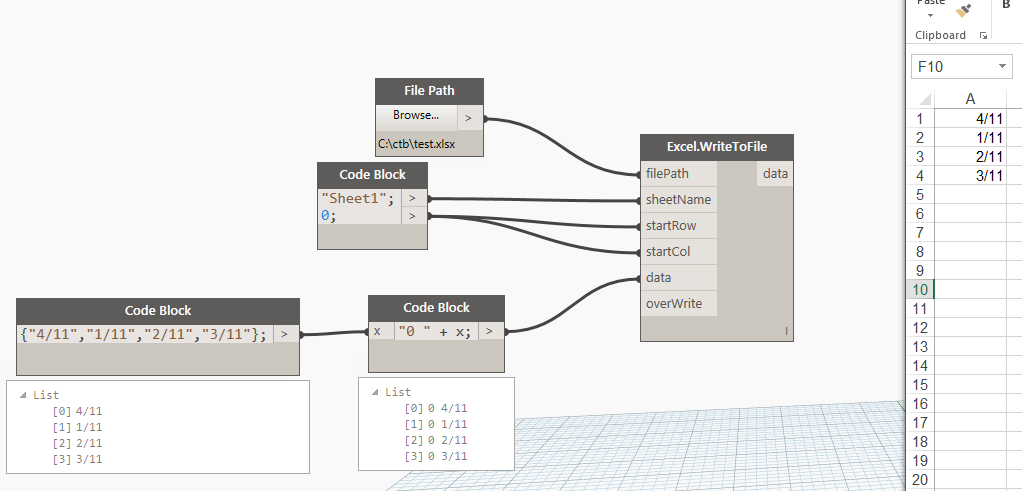Select [2] 2/11 in left preview list
Viewport: 1022px width, 491px height.
click(x=77, y=443)
